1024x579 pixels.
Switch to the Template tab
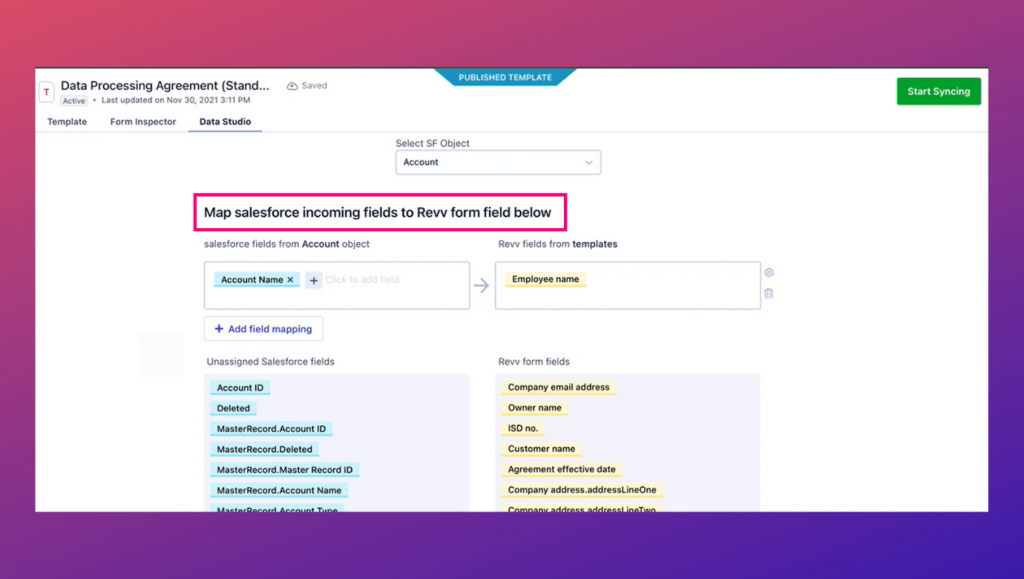(x=67, y=121)
